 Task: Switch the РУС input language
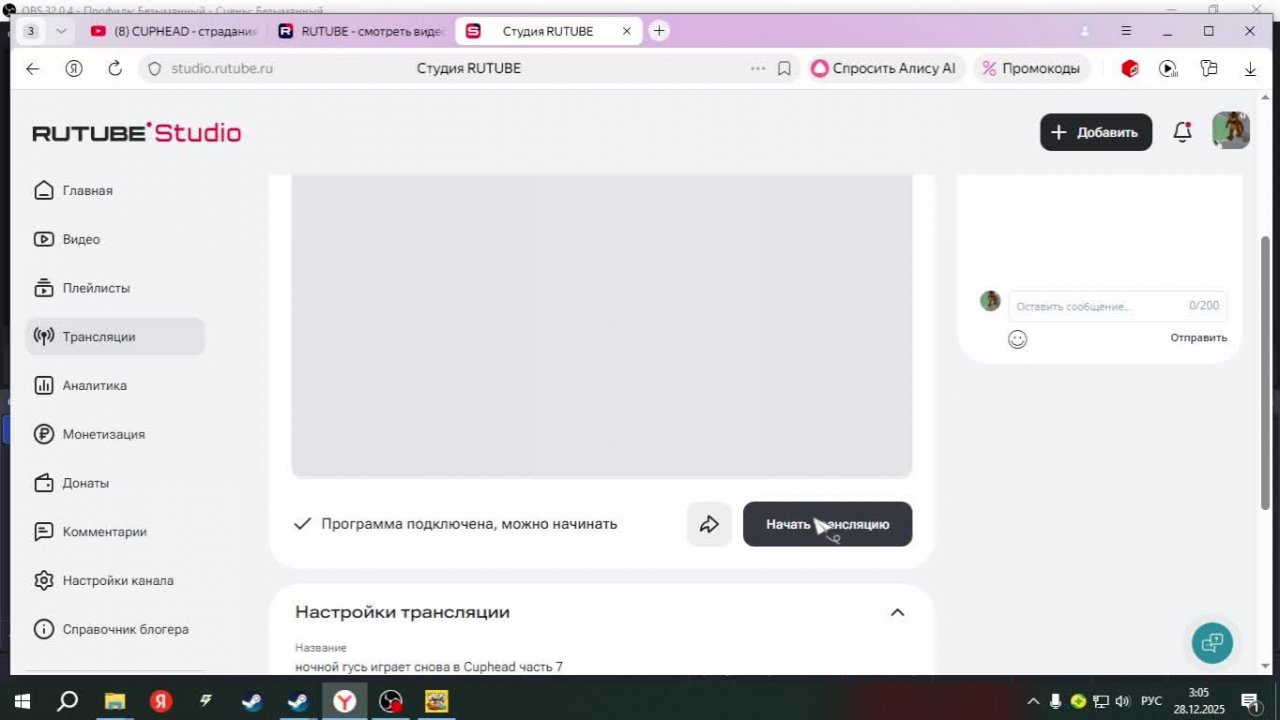[x=1152, y=701]
